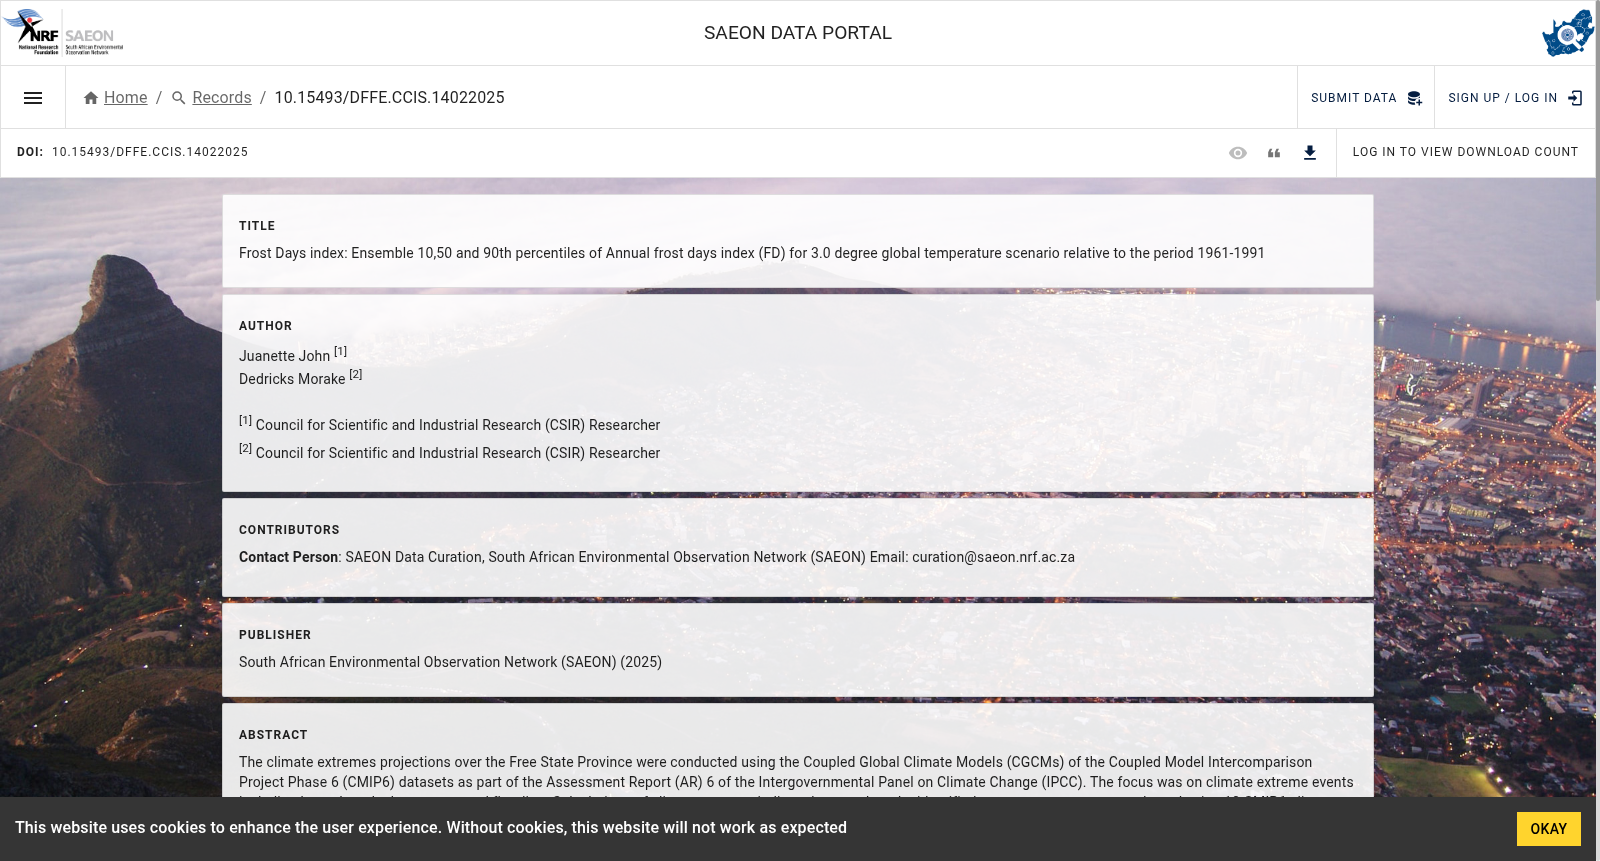Click the publisher text South African Environmental Observation Network

coord(450,662)
